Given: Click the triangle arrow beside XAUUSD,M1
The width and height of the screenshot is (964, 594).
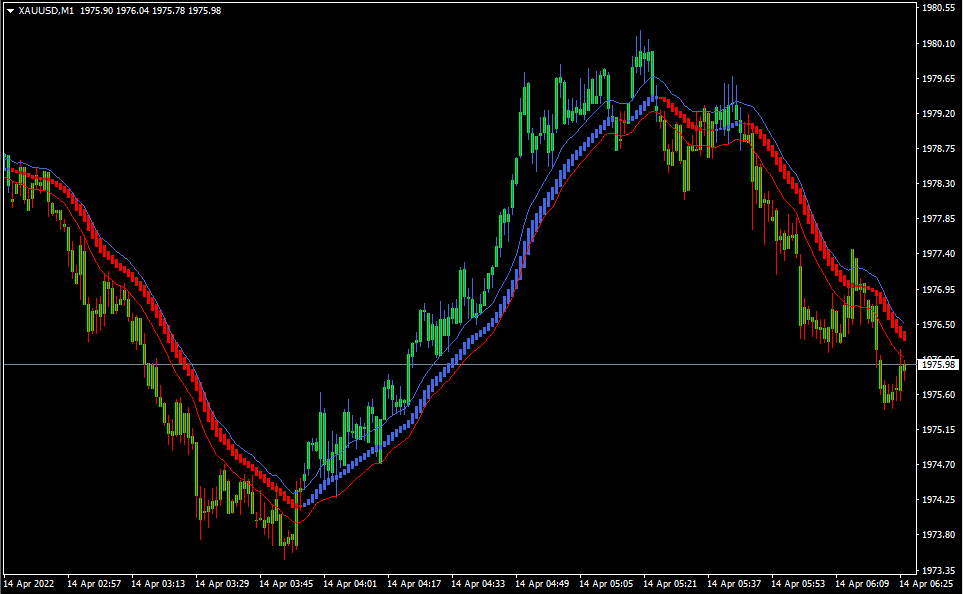Looking at the screenshot, I should pyautogui.click(x=10, y=10).
